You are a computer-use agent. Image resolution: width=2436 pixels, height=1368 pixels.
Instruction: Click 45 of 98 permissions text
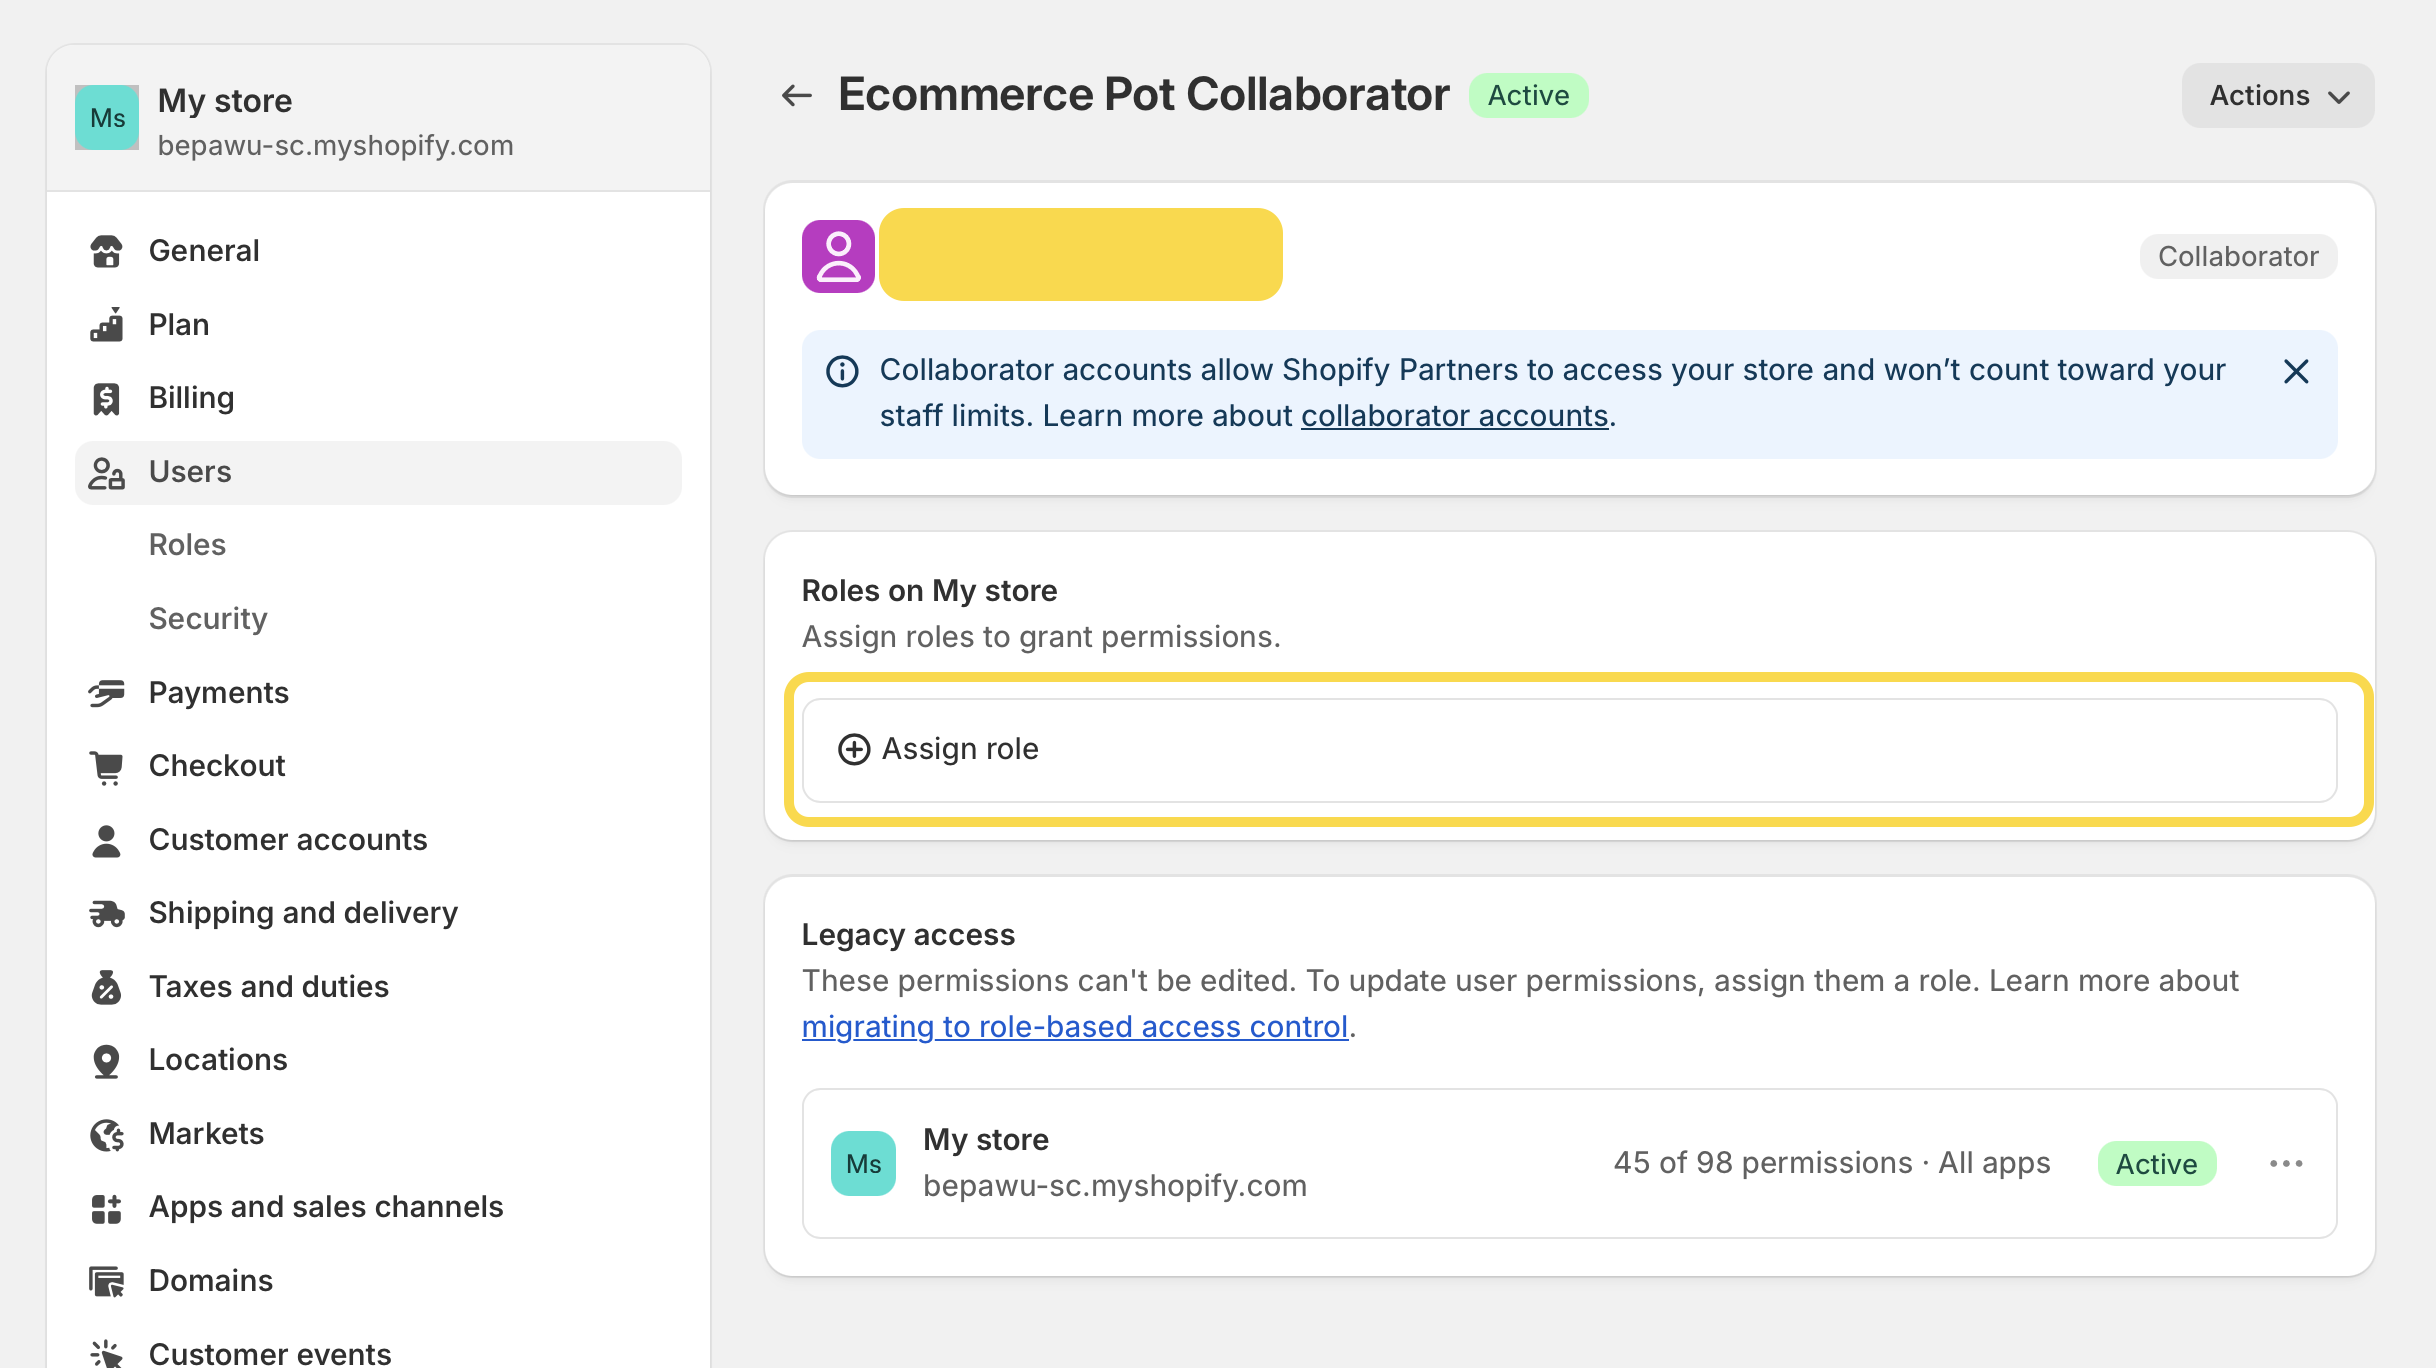click(x=1763, y=1163)
